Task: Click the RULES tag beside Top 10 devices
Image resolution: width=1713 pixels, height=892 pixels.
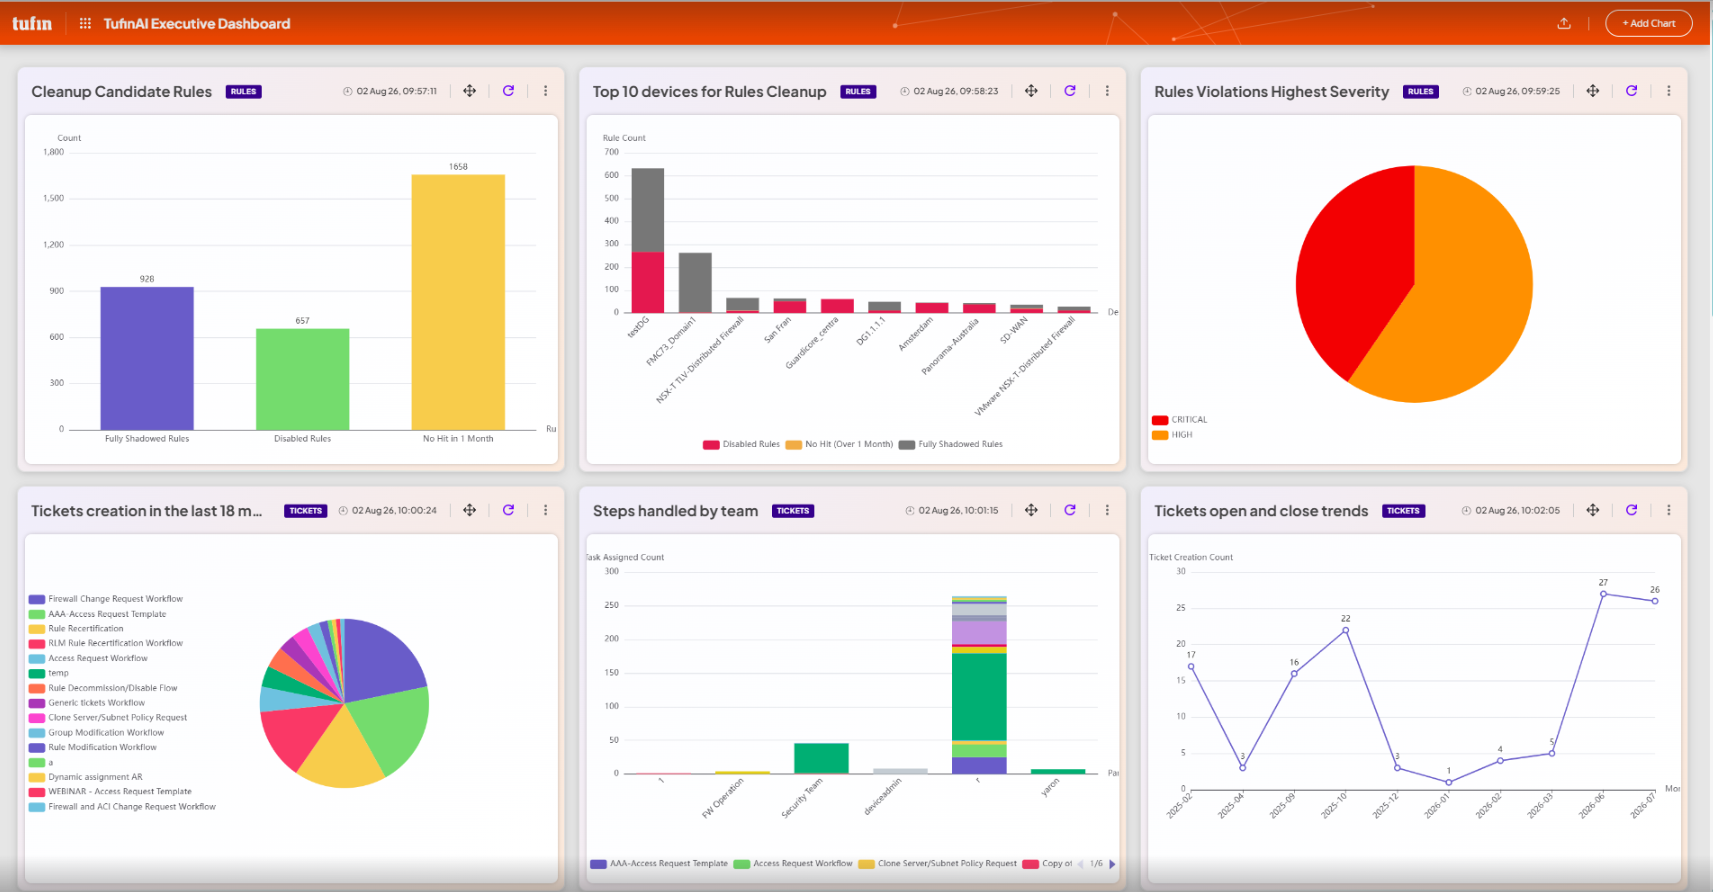Action: (858, 92)
